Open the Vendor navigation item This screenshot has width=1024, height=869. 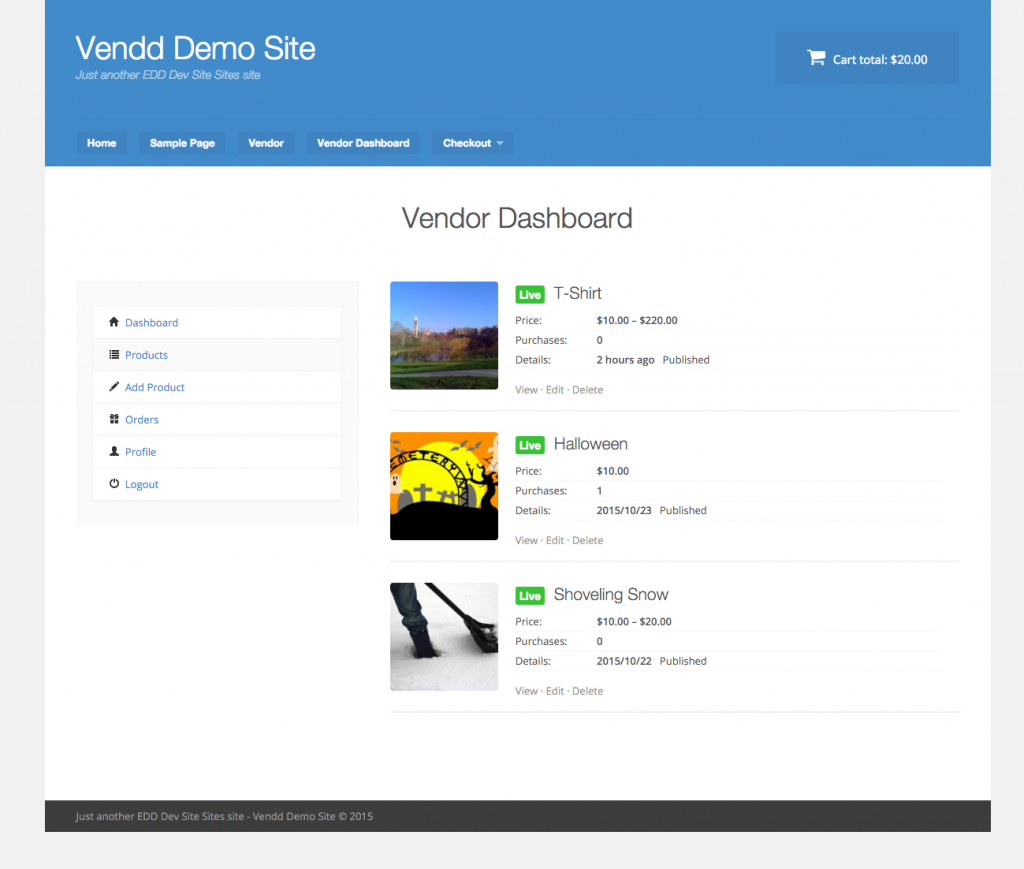266,143
